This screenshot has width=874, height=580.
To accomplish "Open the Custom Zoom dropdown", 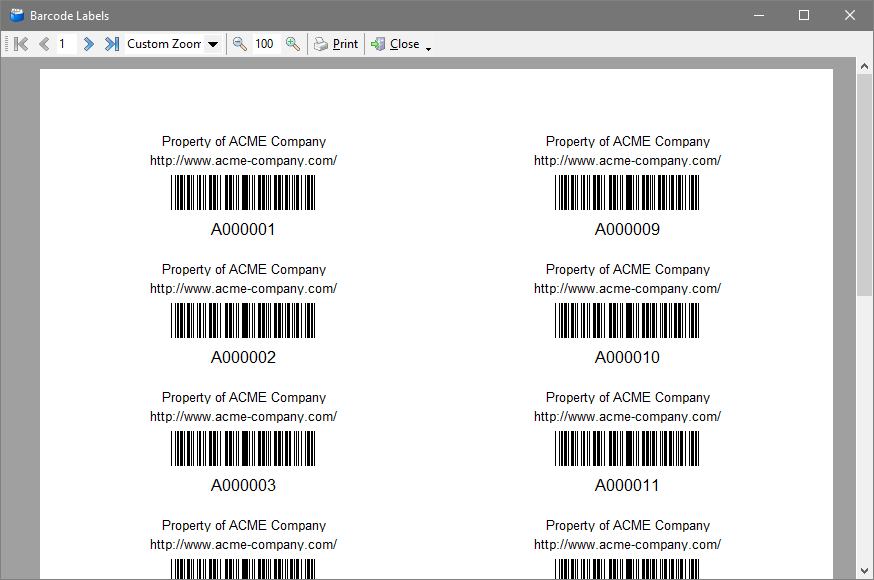I will [x=213, y=44].
